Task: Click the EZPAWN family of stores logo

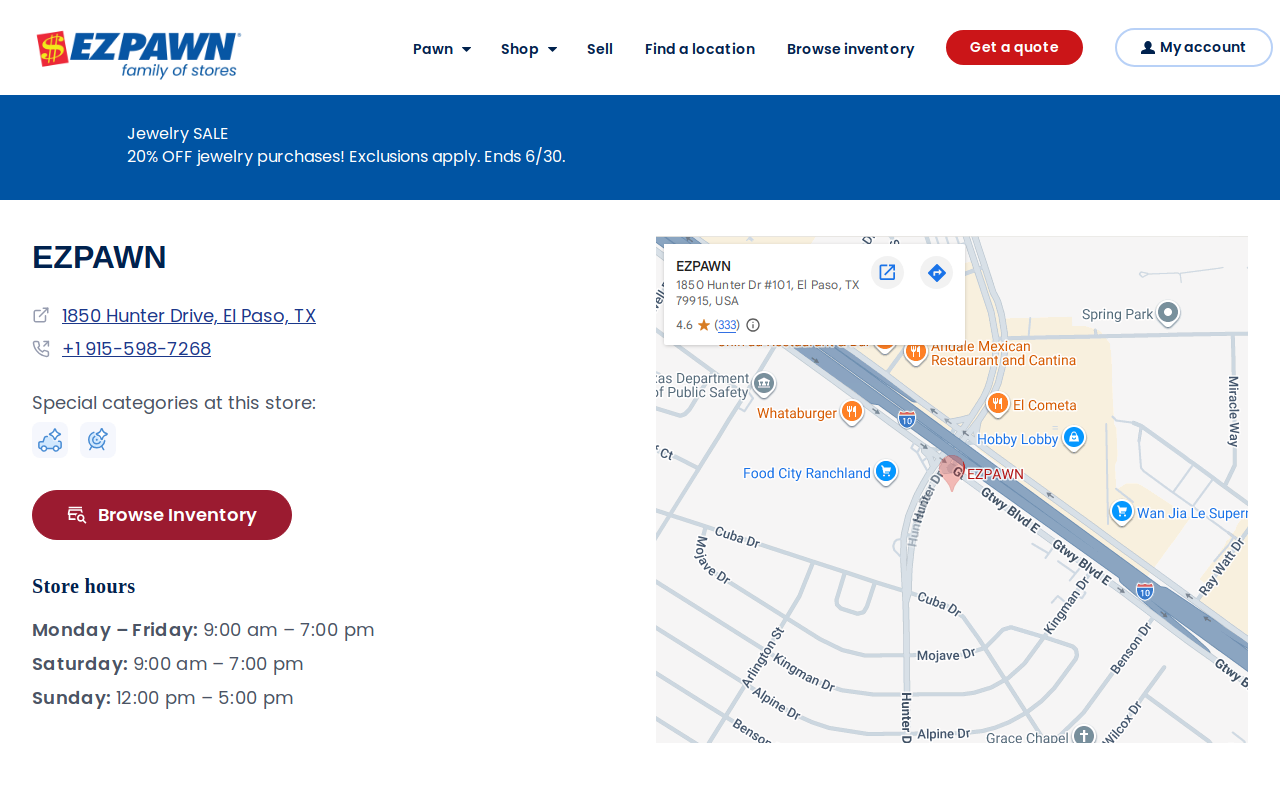Action: point(138,54)
